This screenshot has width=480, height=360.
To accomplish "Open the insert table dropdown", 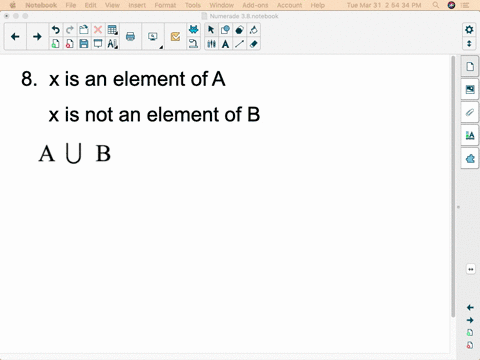I will click(112, 30).
